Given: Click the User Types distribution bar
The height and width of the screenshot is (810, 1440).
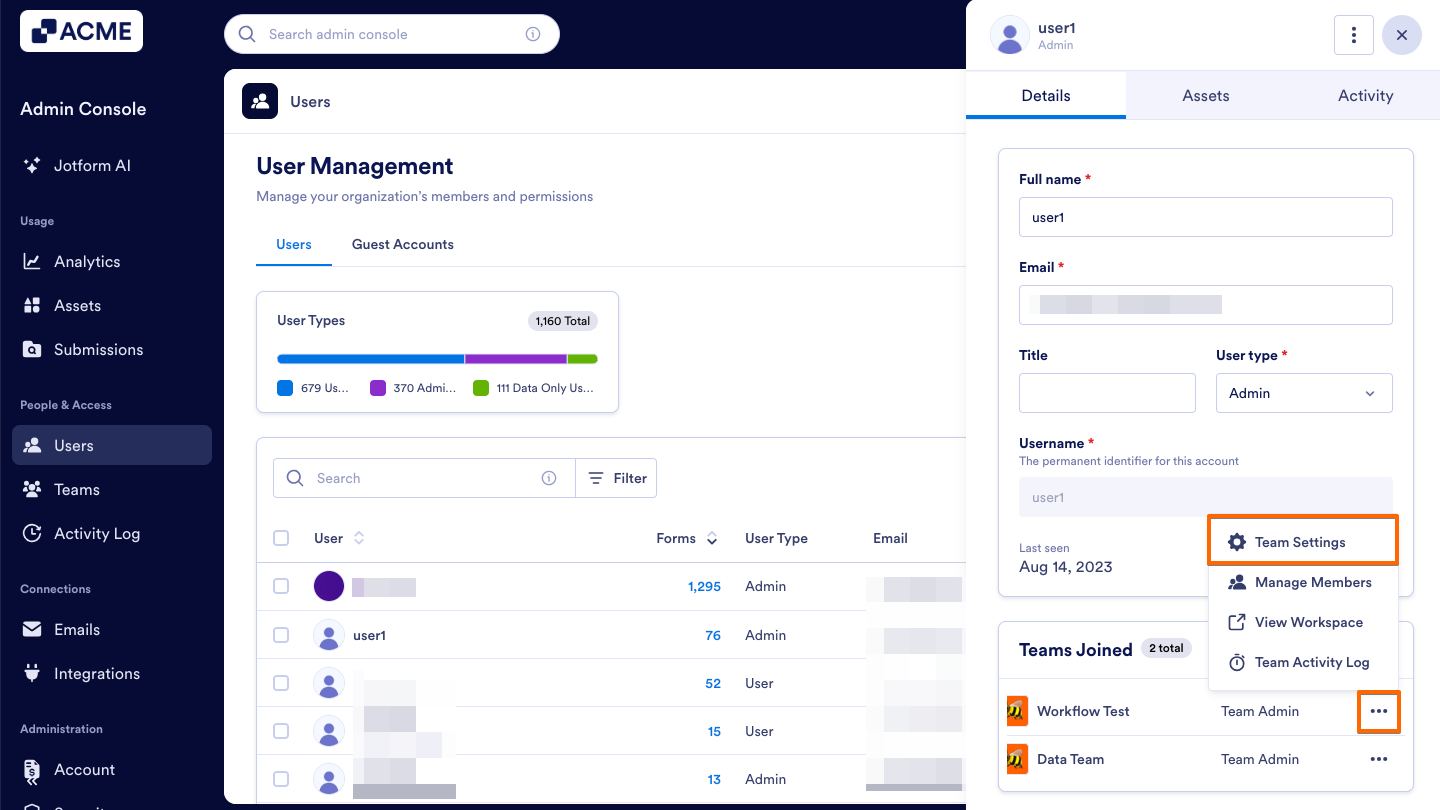Looking at the screenshot, I should (437, 358).
